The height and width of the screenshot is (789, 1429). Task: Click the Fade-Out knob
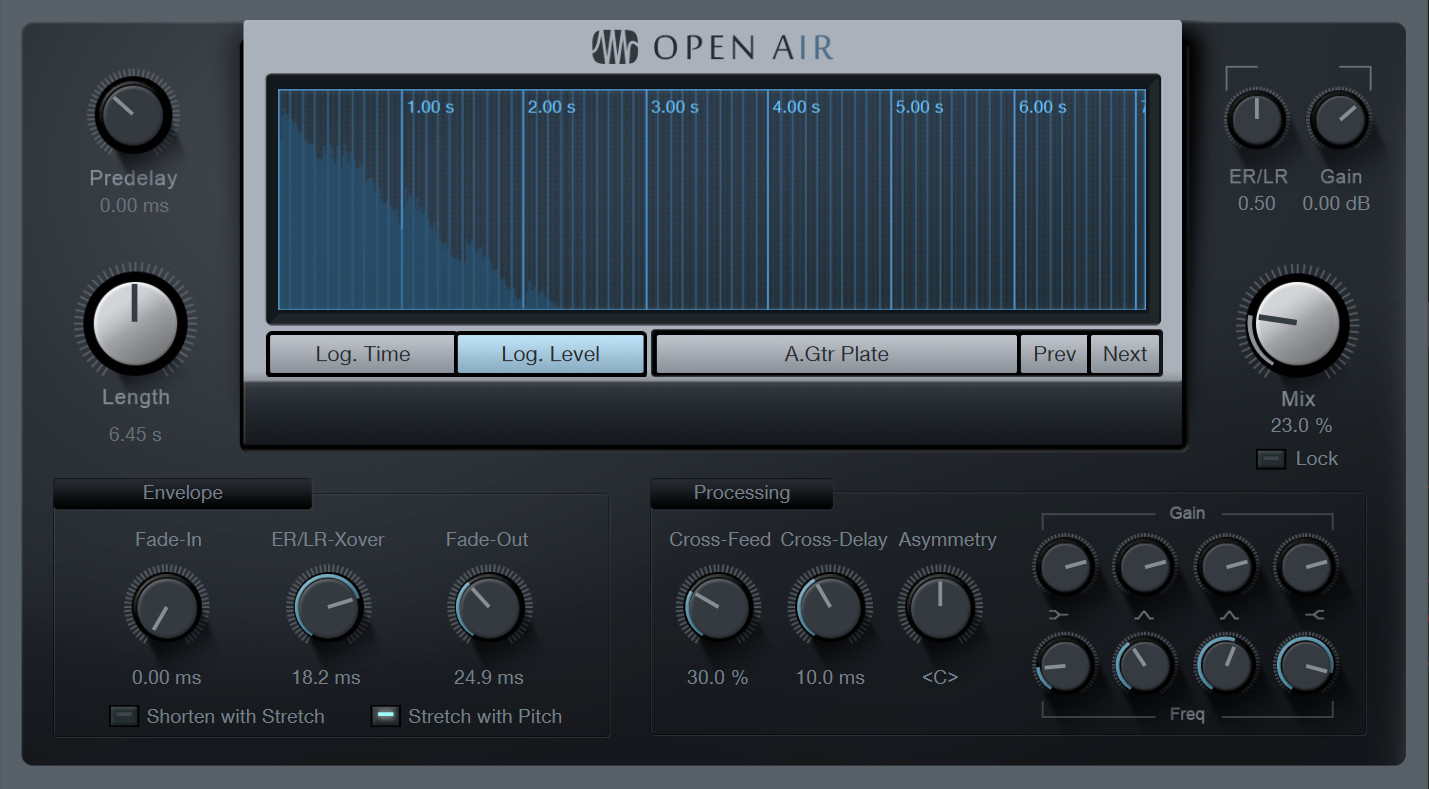[x=488, y=606]
